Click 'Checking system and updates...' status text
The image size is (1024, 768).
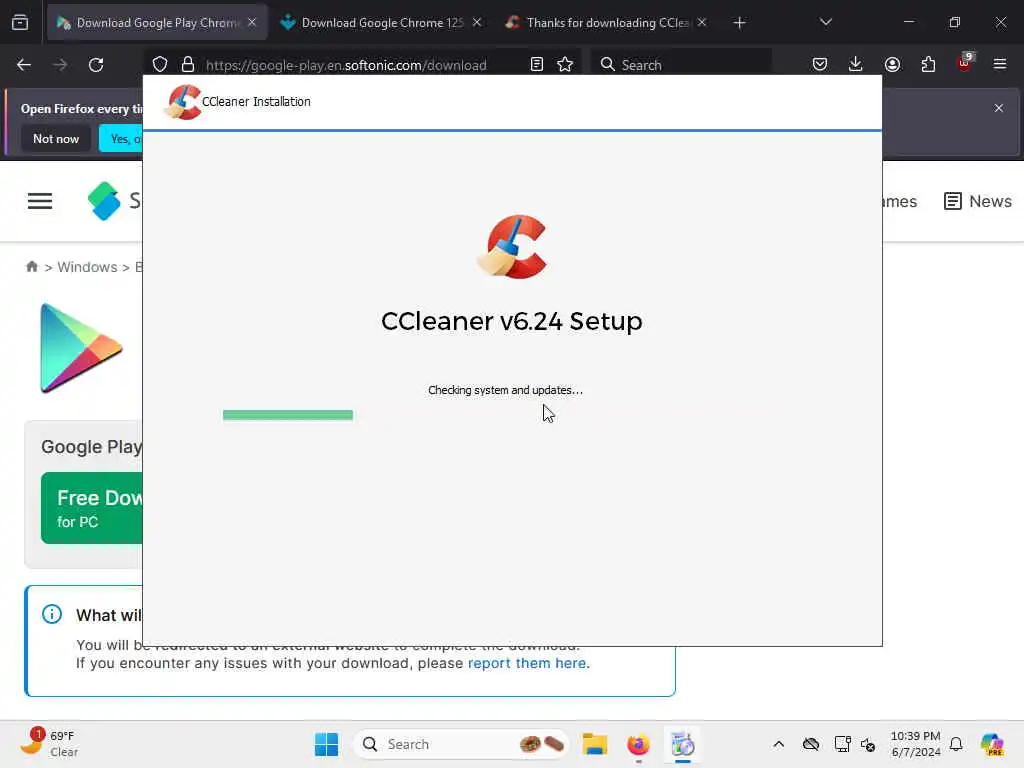(505, 390)
